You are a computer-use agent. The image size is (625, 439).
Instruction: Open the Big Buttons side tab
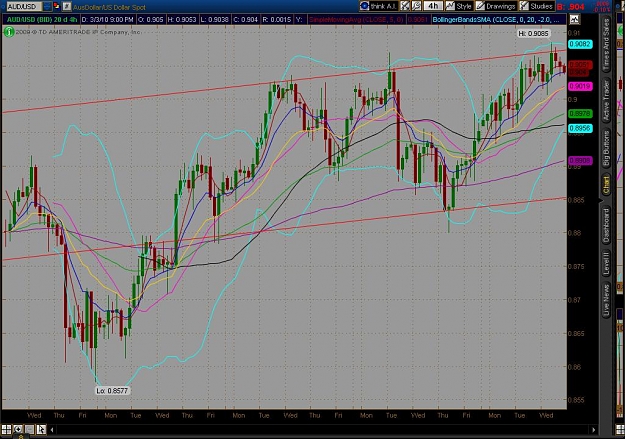(606, 148)
